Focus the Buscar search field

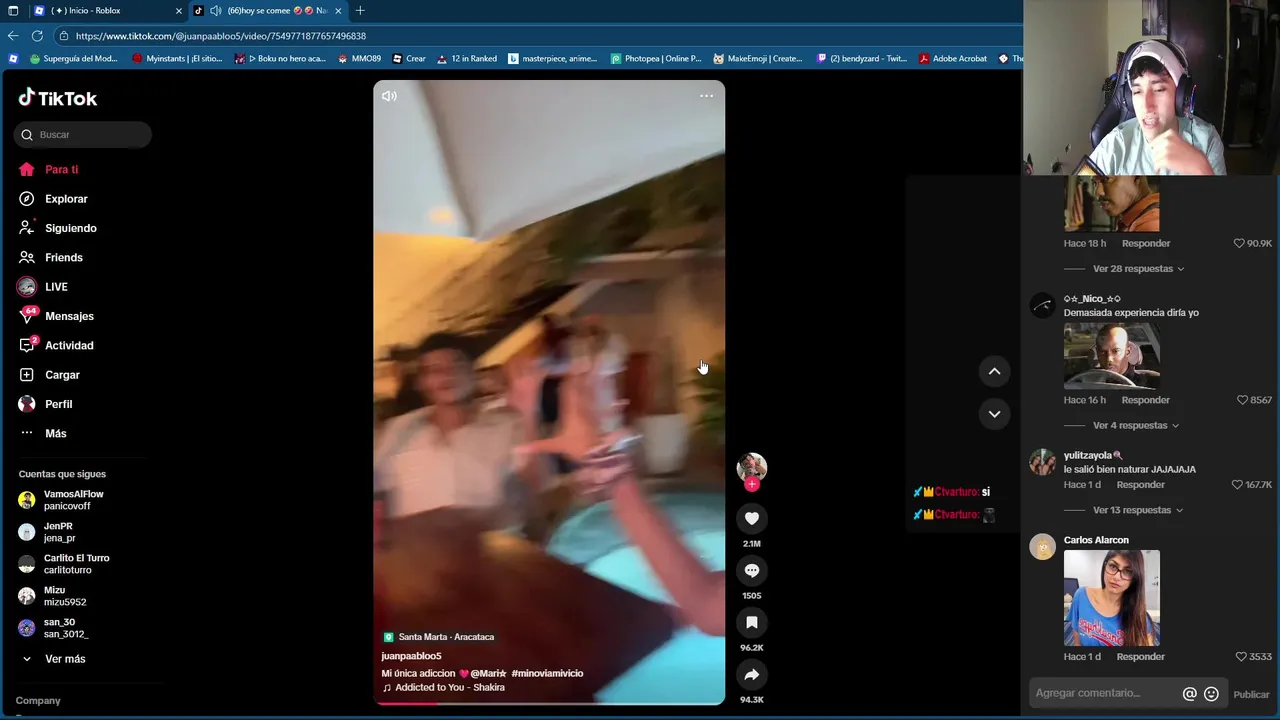(x=83, y=134)
